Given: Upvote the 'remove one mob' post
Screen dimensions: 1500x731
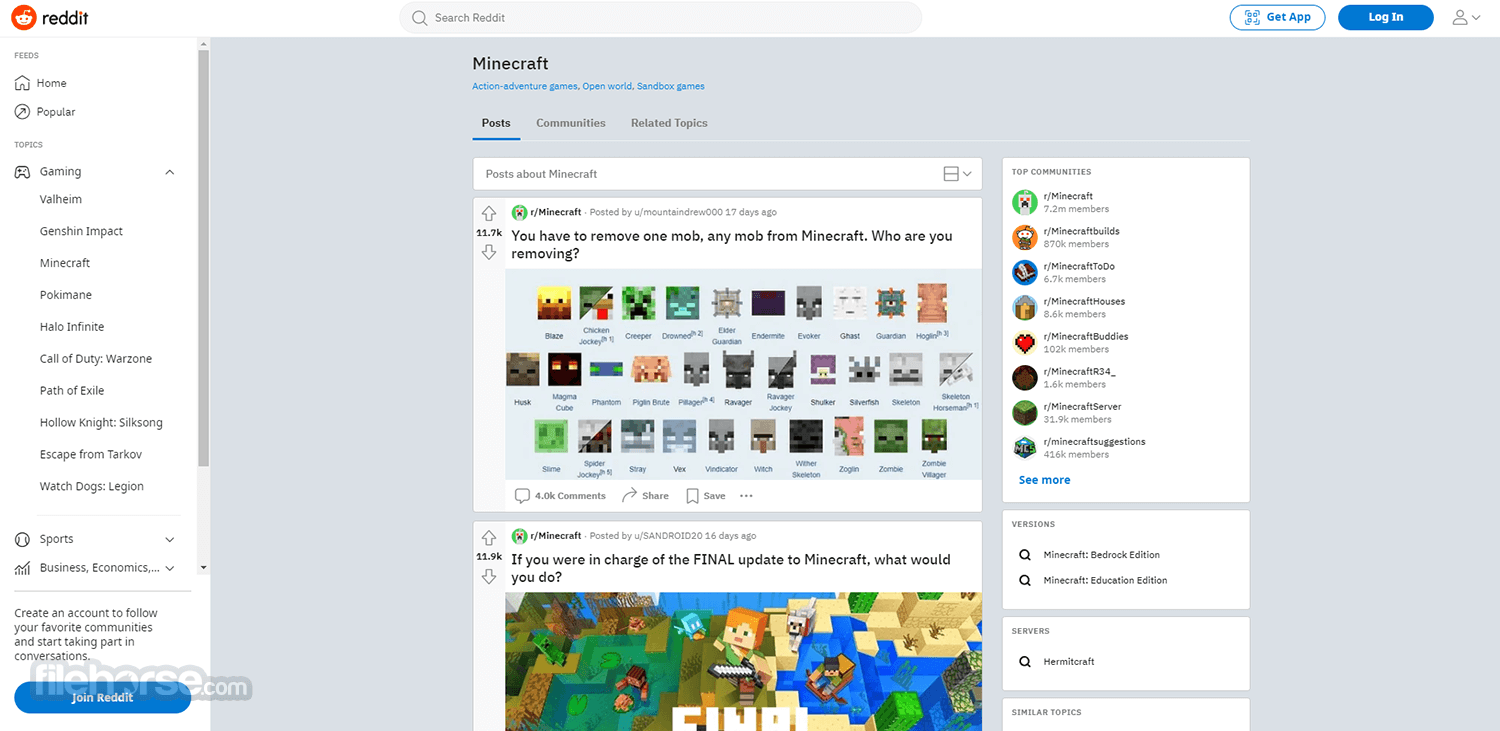Looking at the screenshot, I should [489, 213].
